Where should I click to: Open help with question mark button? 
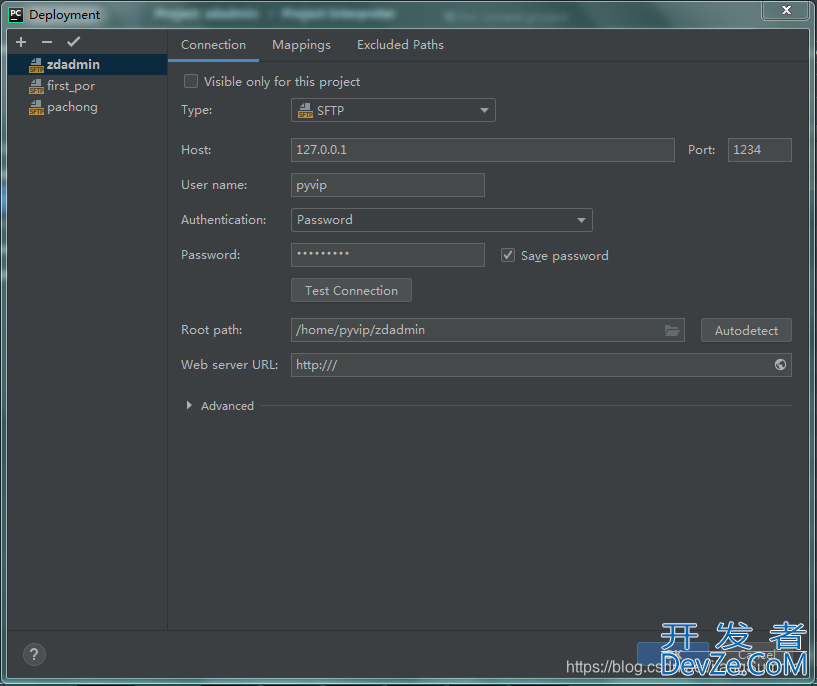(x=34, y=654)
